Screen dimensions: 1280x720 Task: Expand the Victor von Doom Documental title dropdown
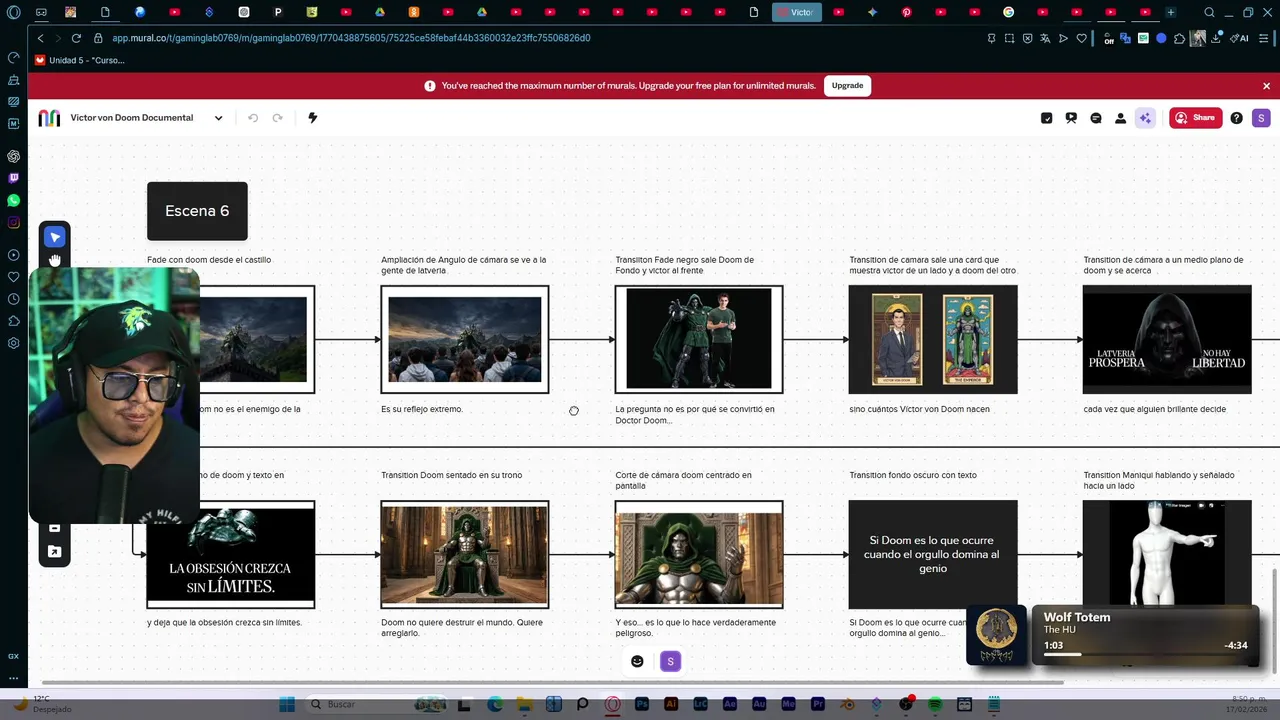click(x=218, y=118)
